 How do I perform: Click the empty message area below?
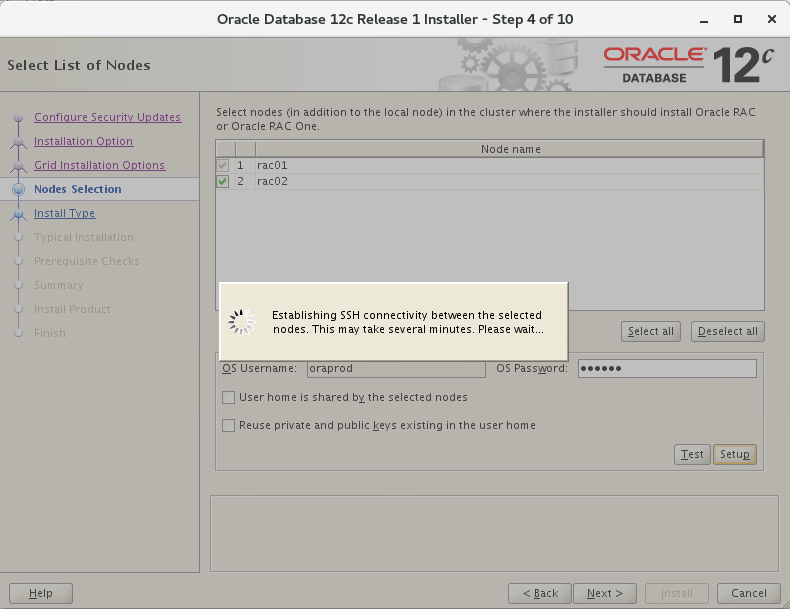point(494,533)
